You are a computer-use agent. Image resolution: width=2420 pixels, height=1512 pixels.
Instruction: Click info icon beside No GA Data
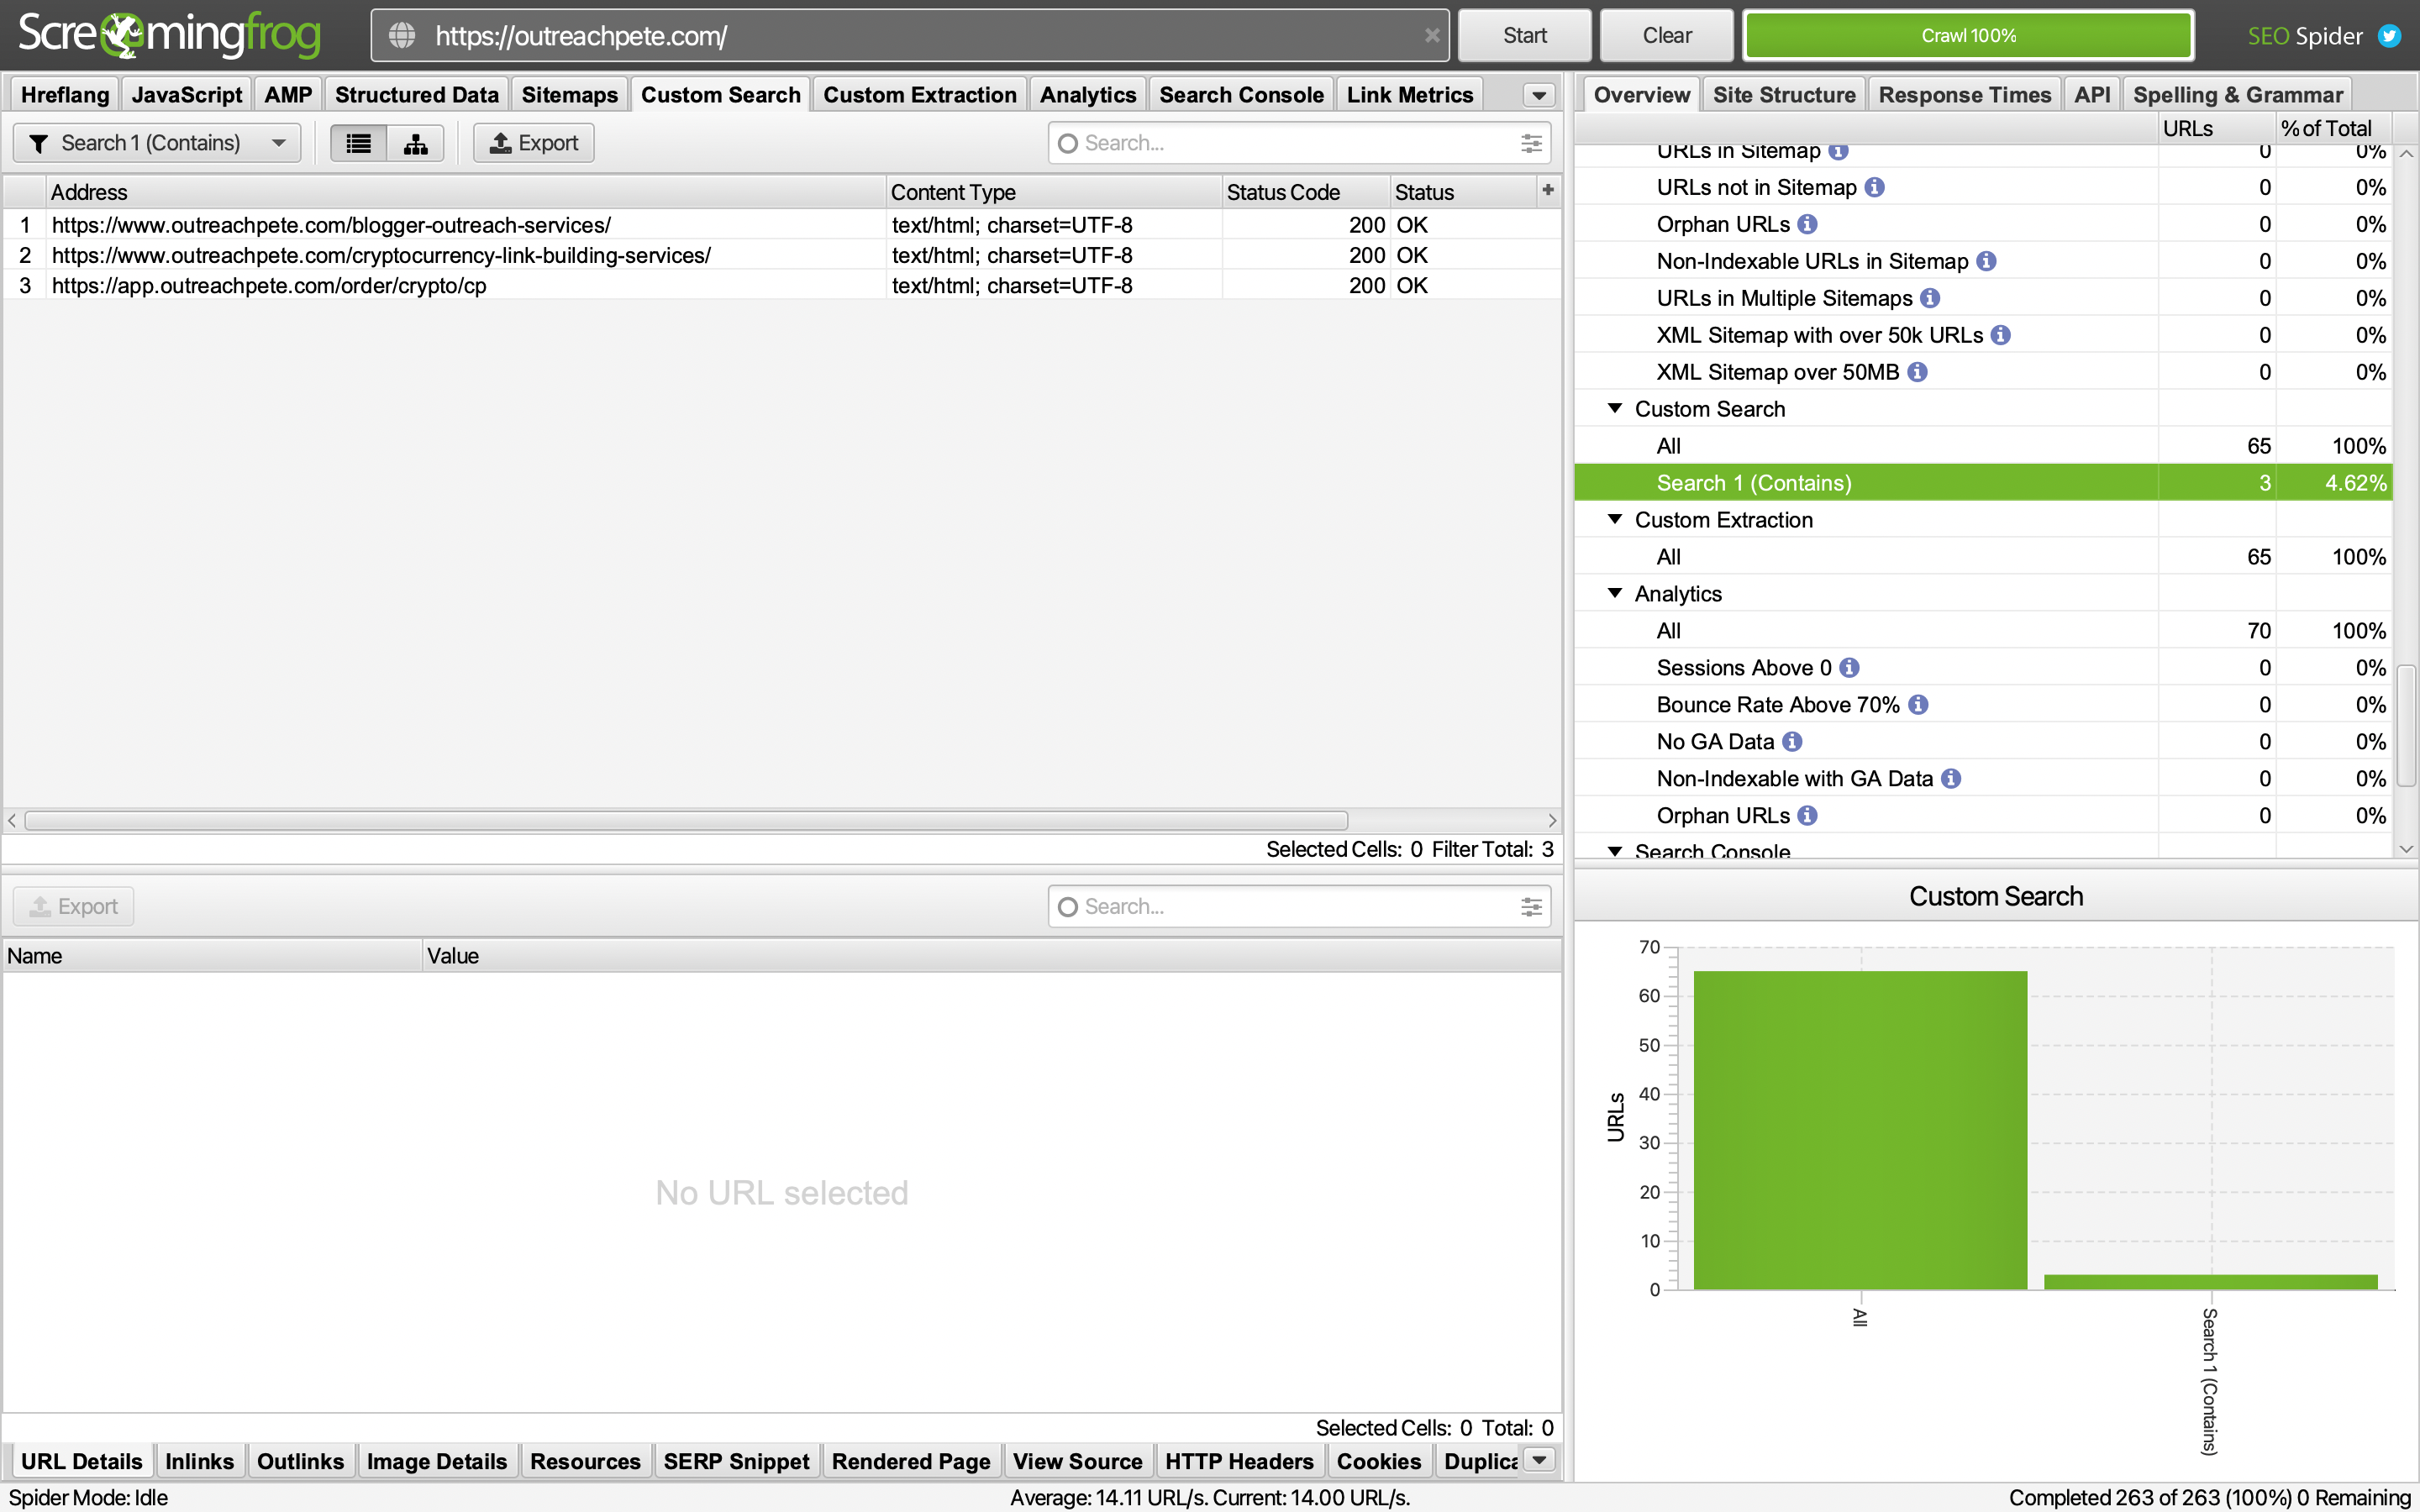pyautogui.click(x=1793, y=742)
